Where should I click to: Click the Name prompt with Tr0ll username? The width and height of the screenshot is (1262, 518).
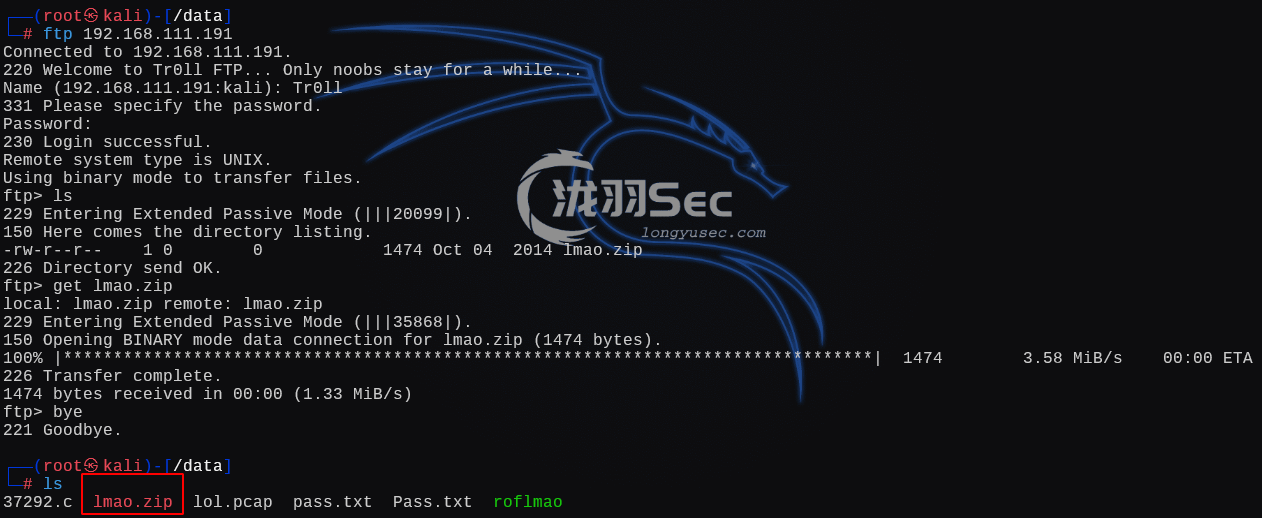tap(173, 88)
